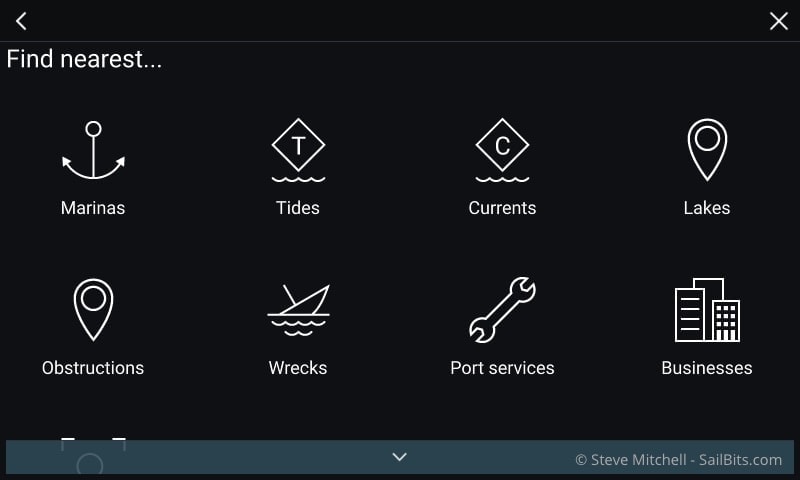The height and width of the screenshot is (480, 800).
Task: Click the Marinas text label
Action: (93, 208)
